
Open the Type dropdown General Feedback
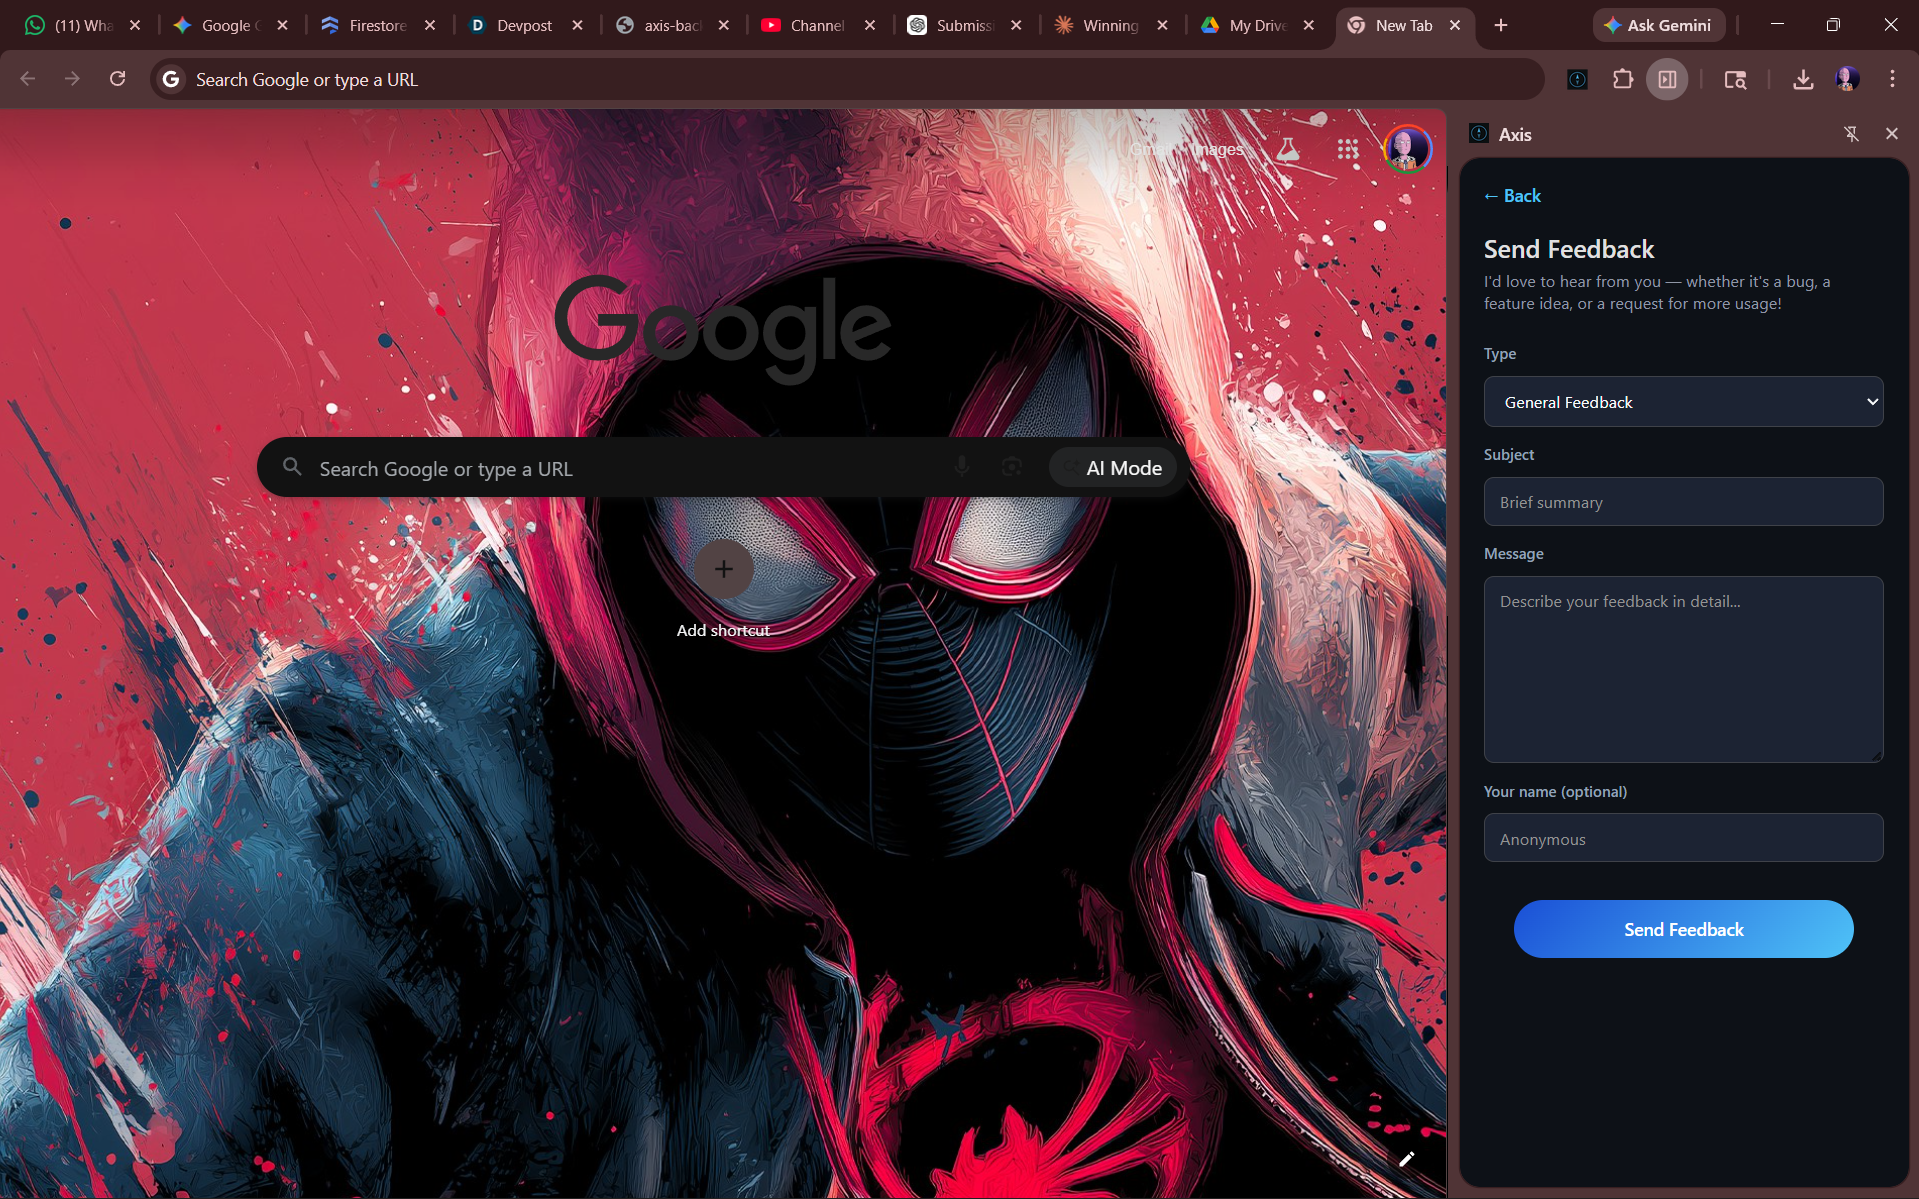[x=1683, y=402]
